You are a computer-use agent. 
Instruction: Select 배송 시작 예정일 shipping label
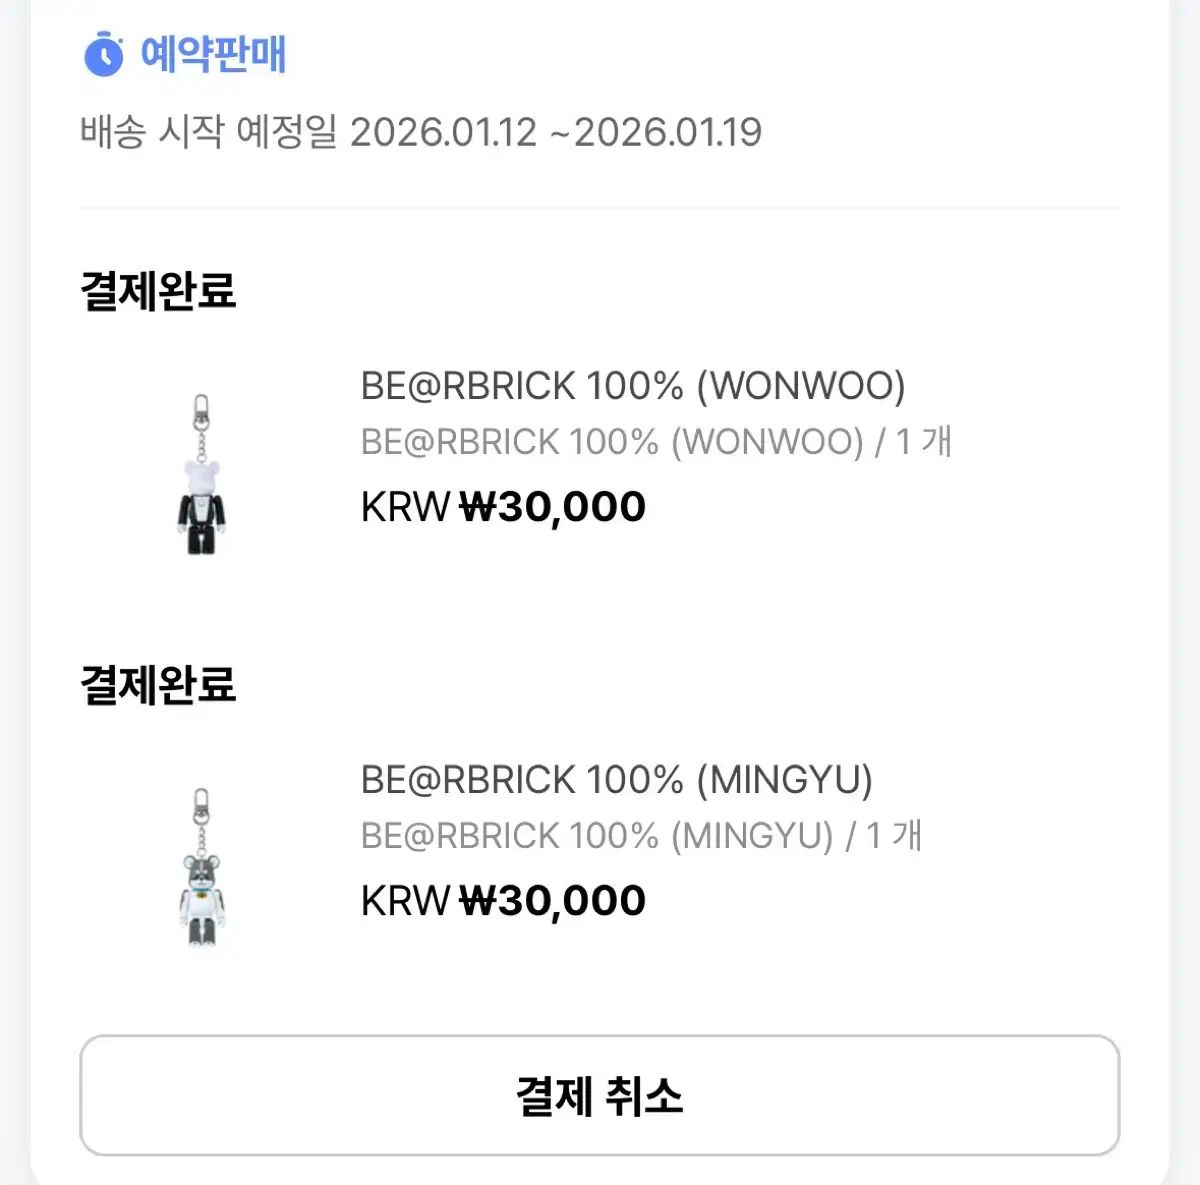pos(208,131)
